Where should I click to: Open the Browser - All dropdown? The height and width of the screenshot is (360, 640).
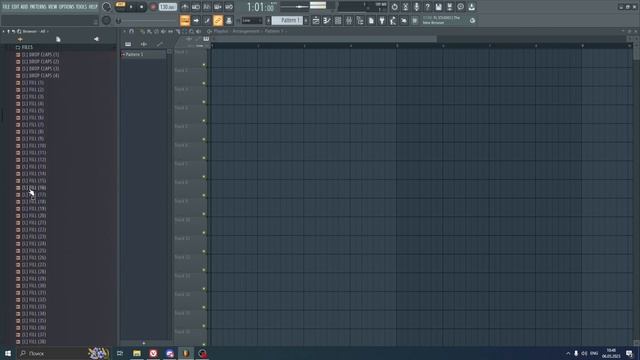coord(37,31)
